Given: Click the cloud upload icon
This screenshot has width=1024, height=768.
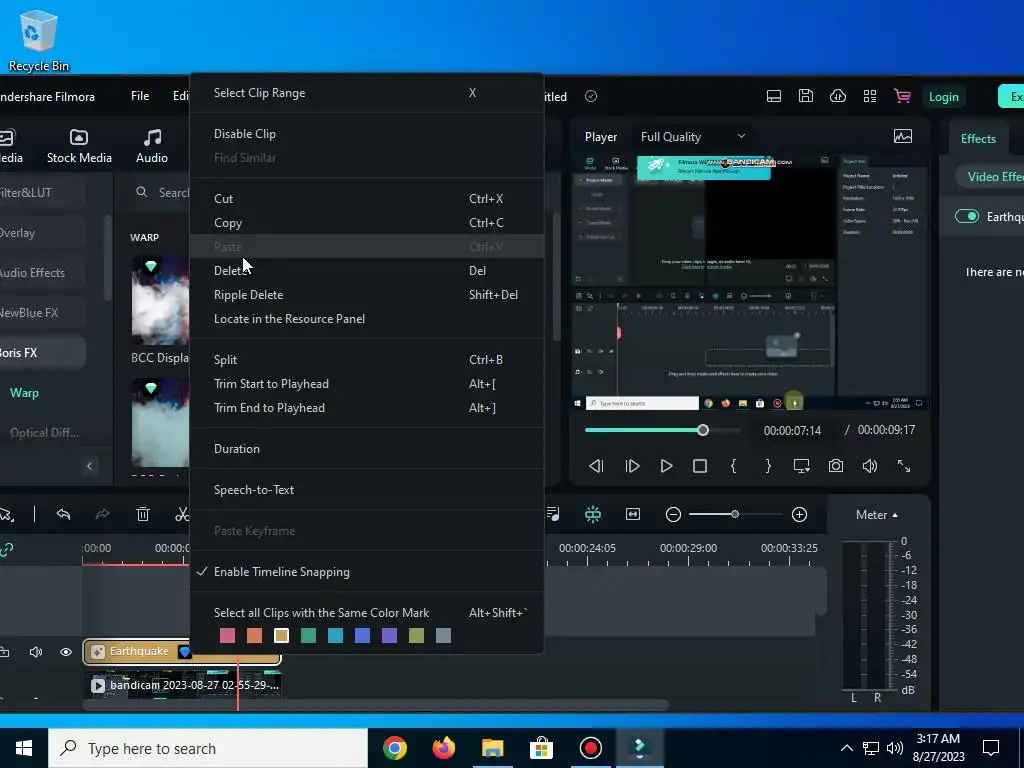Looking at the screenshot, I should pos(838,97).
